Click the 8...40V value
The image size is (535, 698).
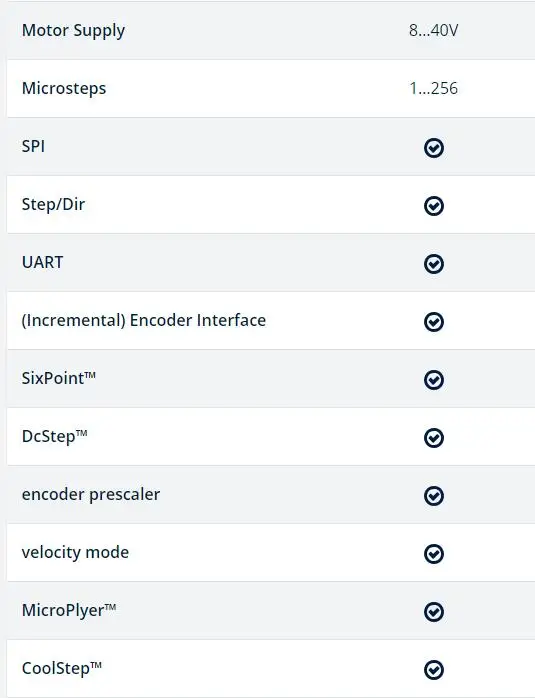434,30
